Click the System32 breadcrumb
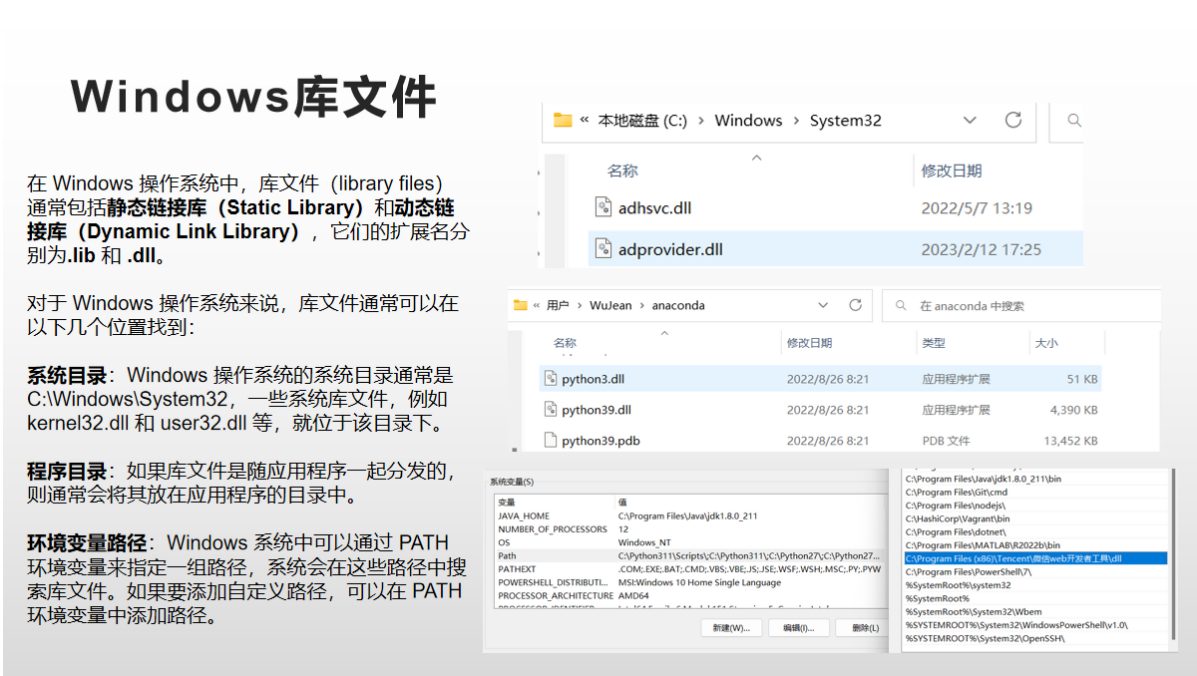The image size is (1197, 676). [x=845, y=121]
